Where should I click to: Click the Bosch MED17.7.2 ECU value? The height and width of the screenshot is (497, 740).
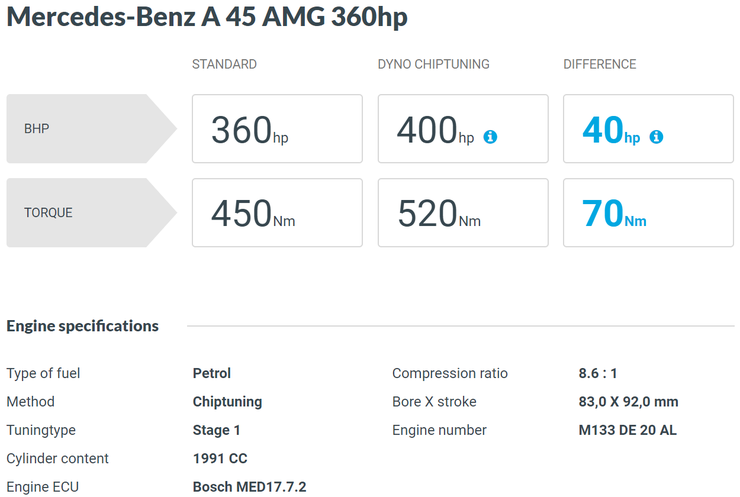pyautogui.click(x=249, y=487)
